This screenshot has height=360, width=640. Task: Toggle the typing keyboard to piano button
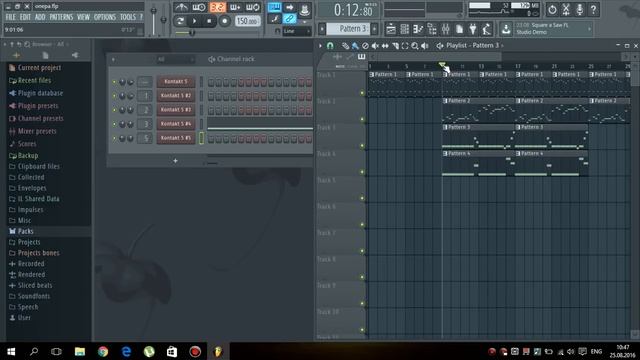(x=274, y=7)
